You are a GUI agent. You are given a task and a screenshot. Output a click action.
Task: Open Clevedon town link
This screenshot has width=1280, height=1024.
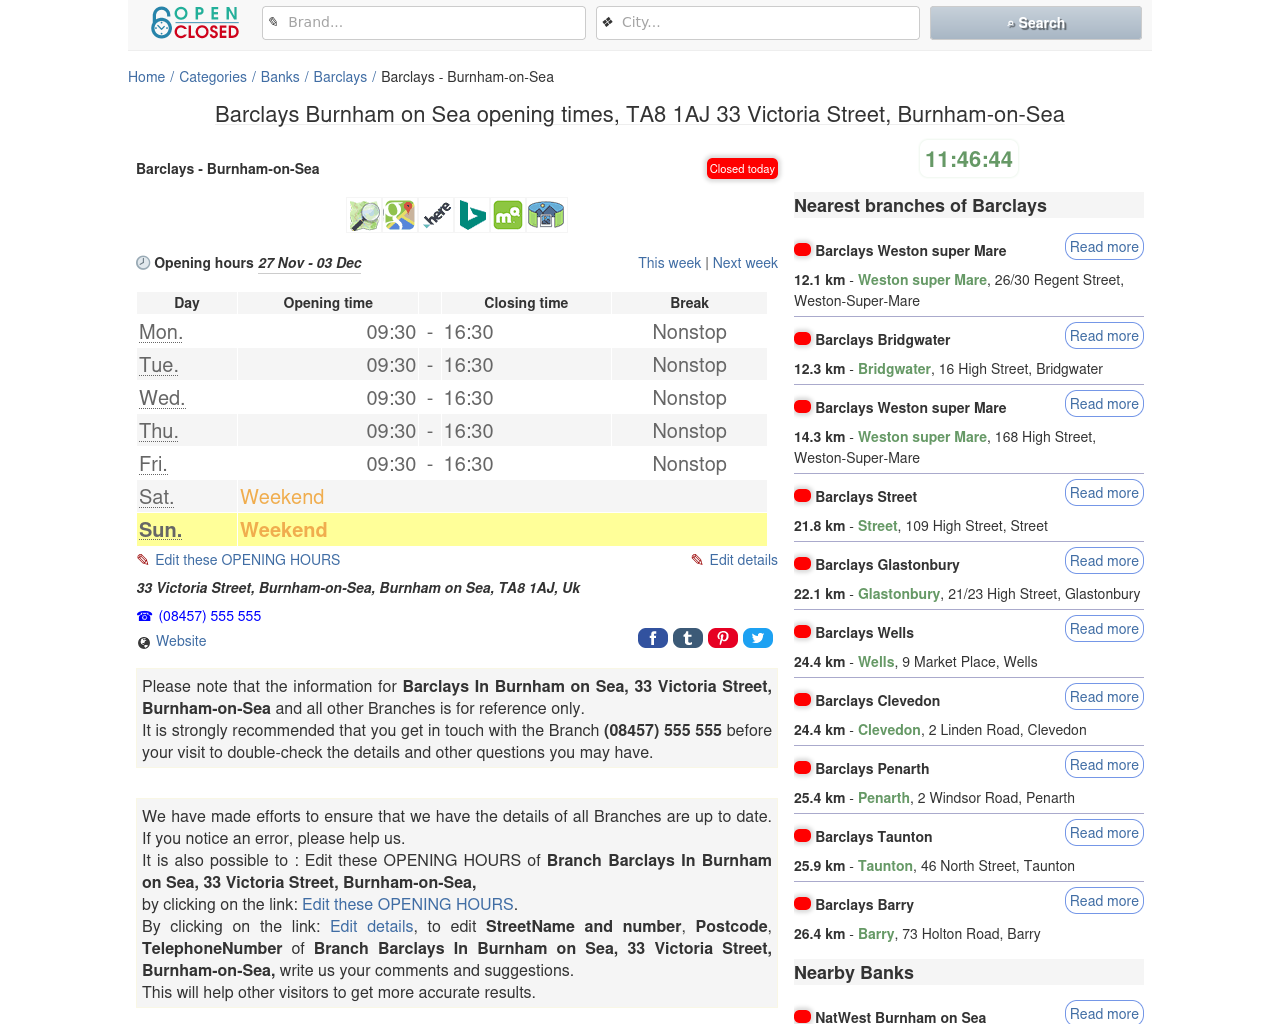tap(889, 730)
